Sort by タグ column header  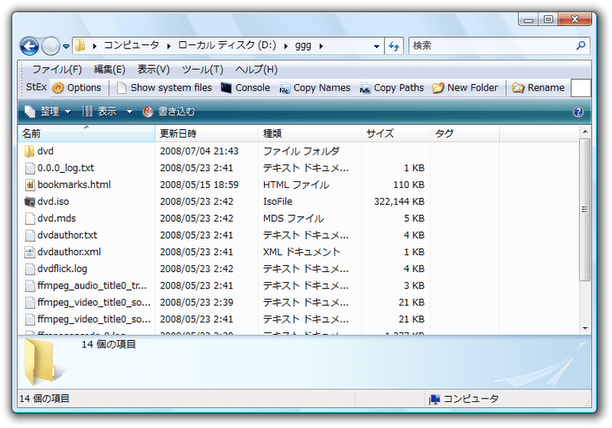(464, 133)
